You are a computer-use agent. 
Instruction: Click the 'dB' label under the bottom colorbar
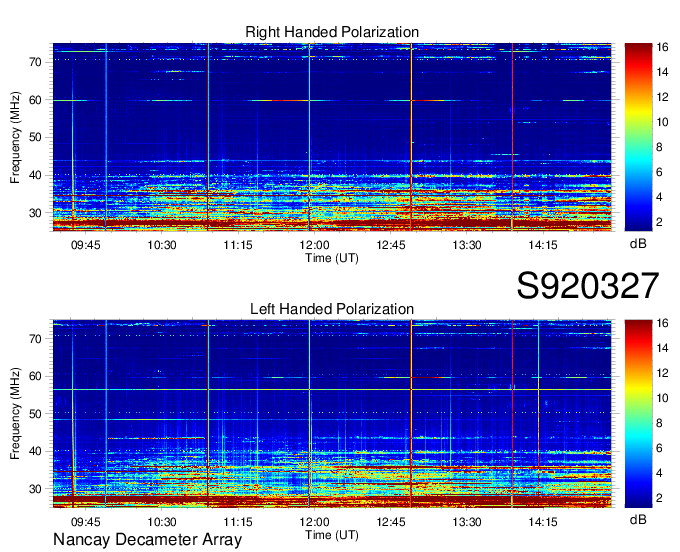click(638, 519)
